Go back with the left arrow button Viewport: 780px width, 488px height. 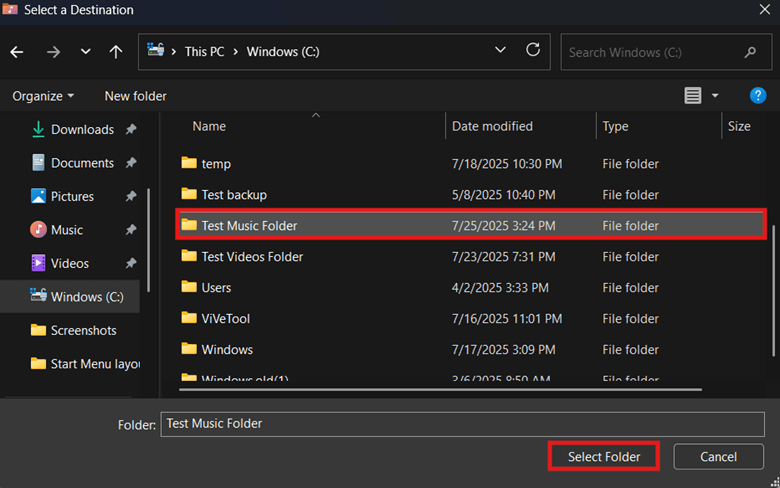(17, 52)
